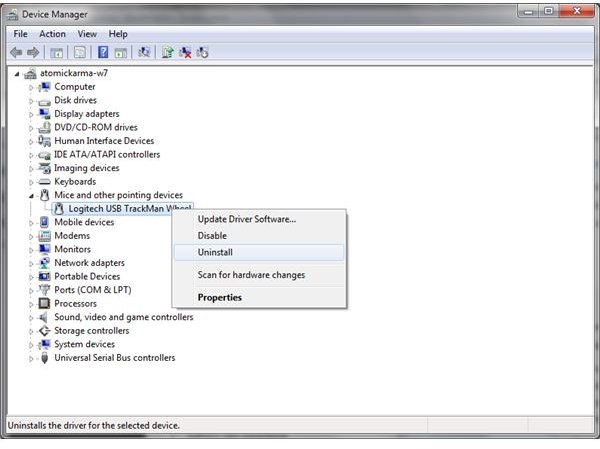600x449 pixels.
Task: Click the Mice and other pointing devices icon
Action: 44,195
